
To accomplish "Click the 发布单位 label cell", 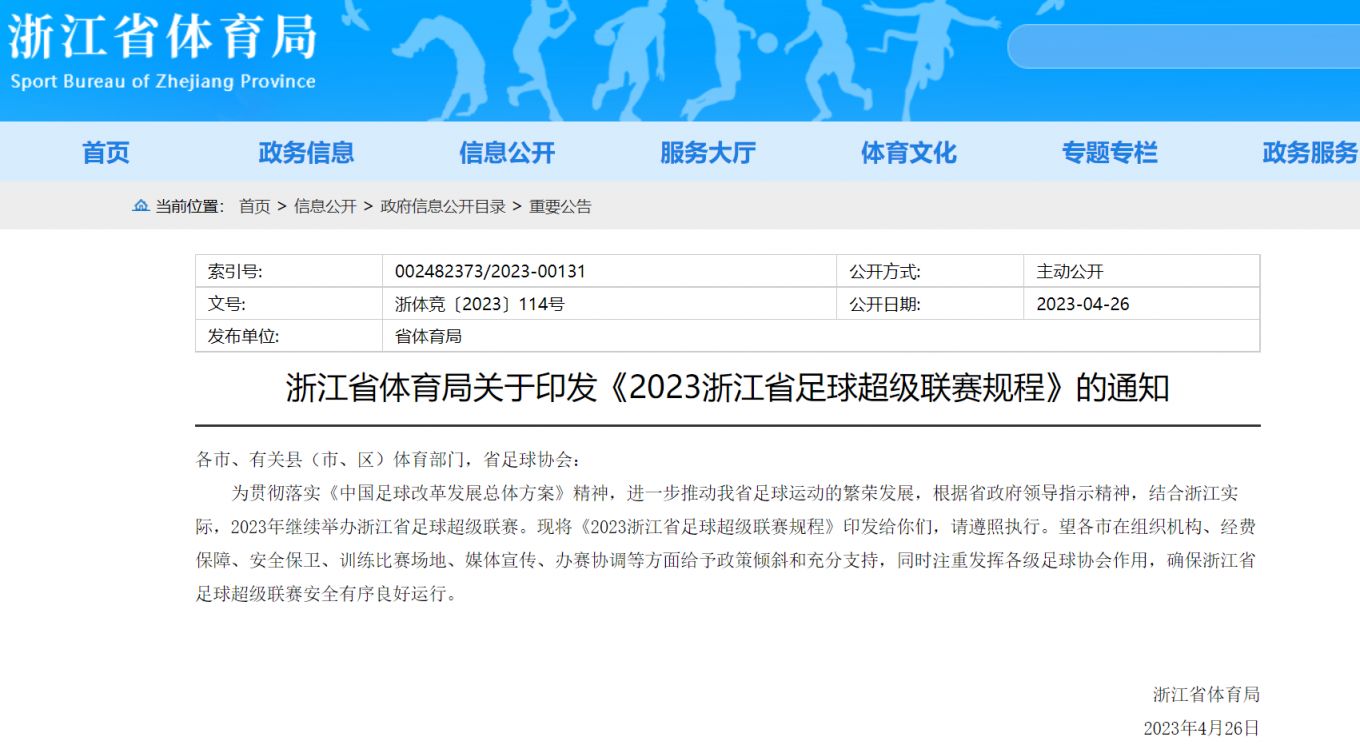I will [289, 336].
